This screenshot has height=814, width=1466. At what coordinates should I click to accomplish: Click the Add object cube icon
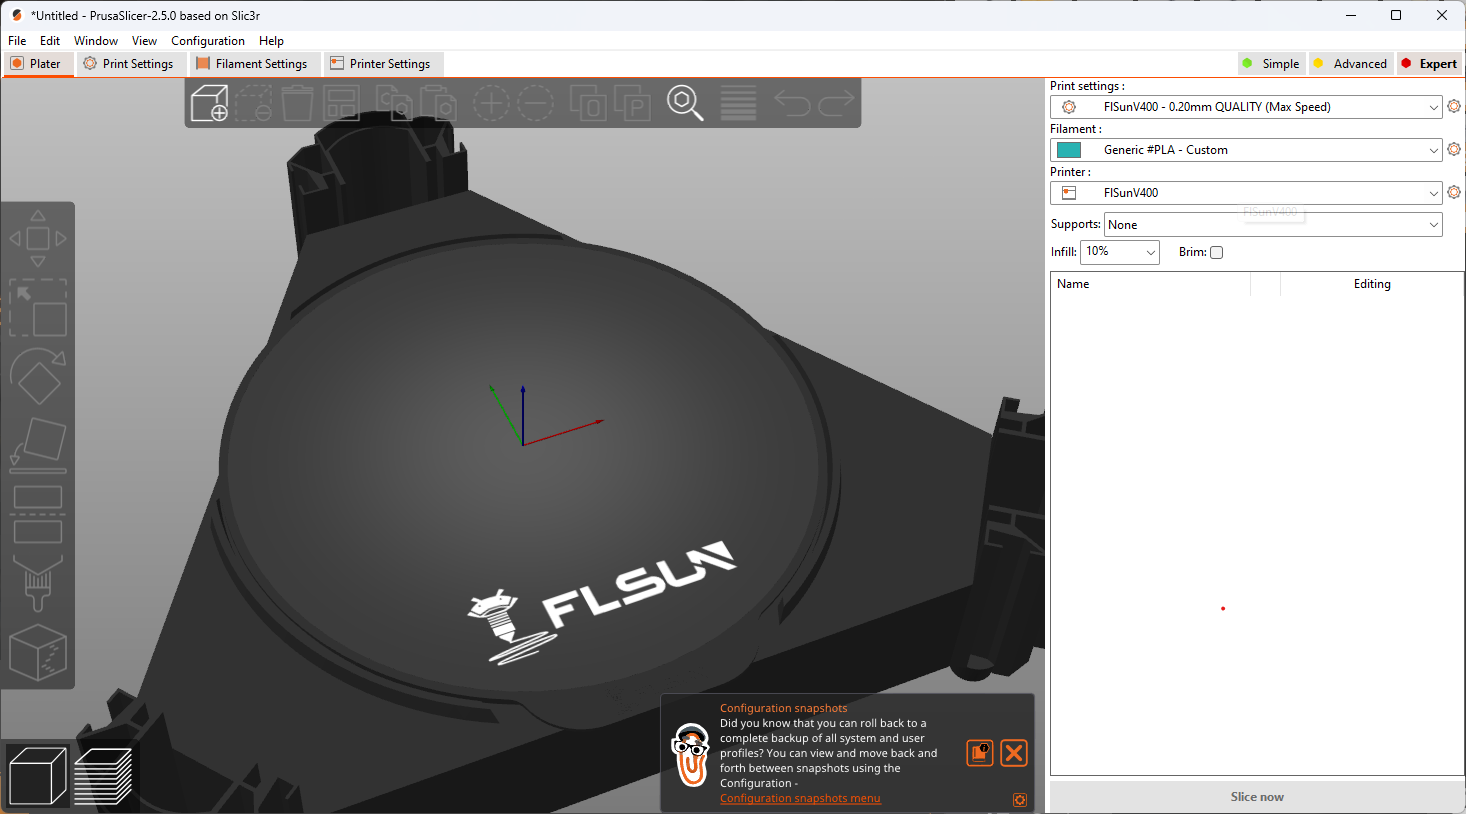tap(209, 103)
